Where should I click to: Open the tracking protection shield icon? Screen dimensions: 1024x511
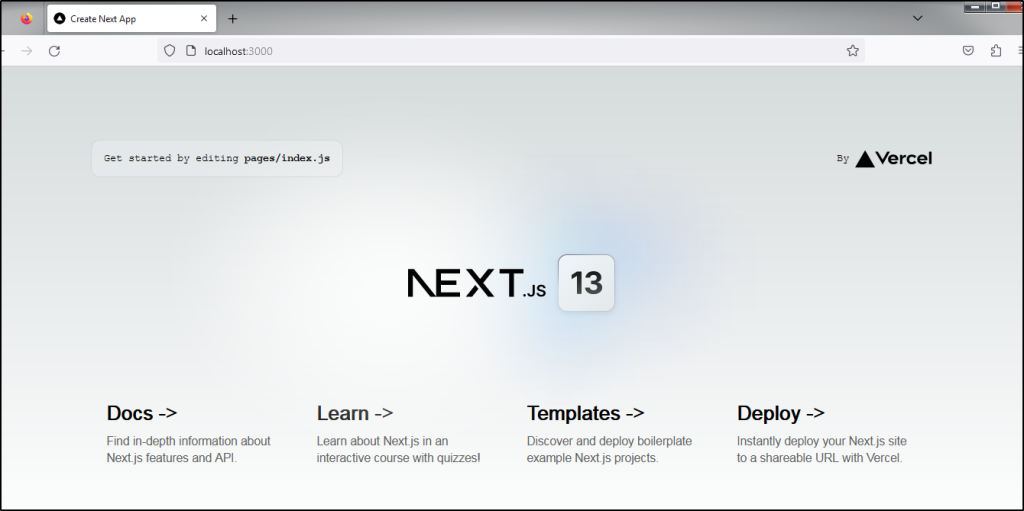click(x=169, y=51)
